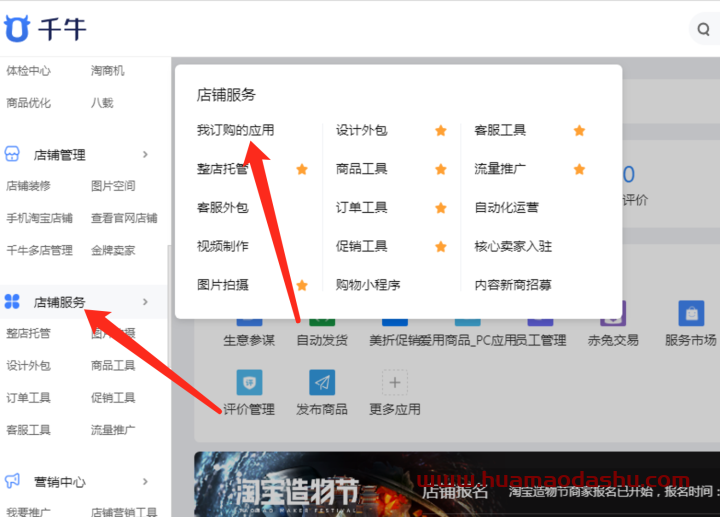Toggle favorite star for 商品工具
This screenshot has height=517, width=720.
(441, 169)
